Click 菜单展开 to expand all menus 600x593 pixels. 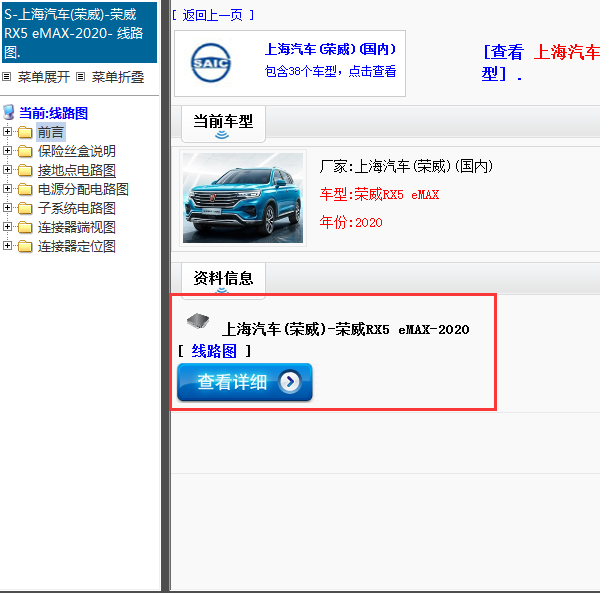click(44, 77)
